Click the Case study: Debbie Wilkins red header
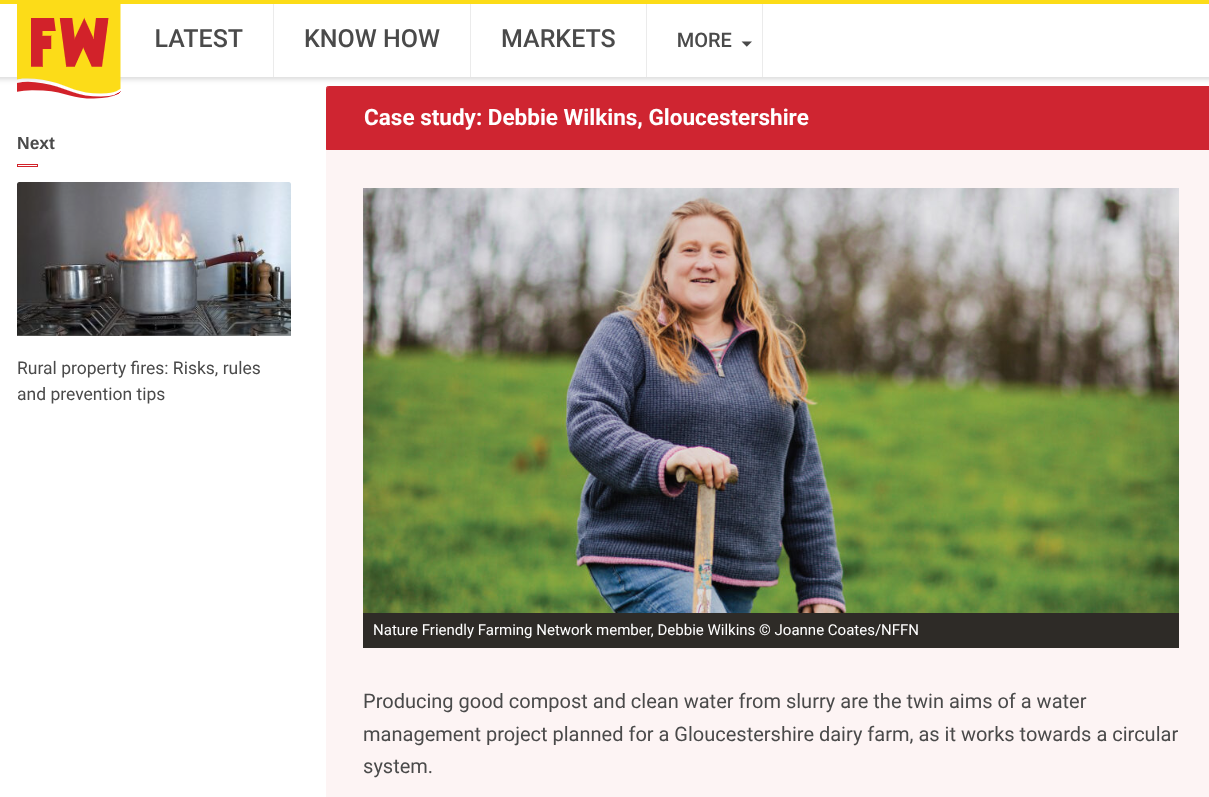Viewport: 1209px width, 797px height. [x=767, y=118]
